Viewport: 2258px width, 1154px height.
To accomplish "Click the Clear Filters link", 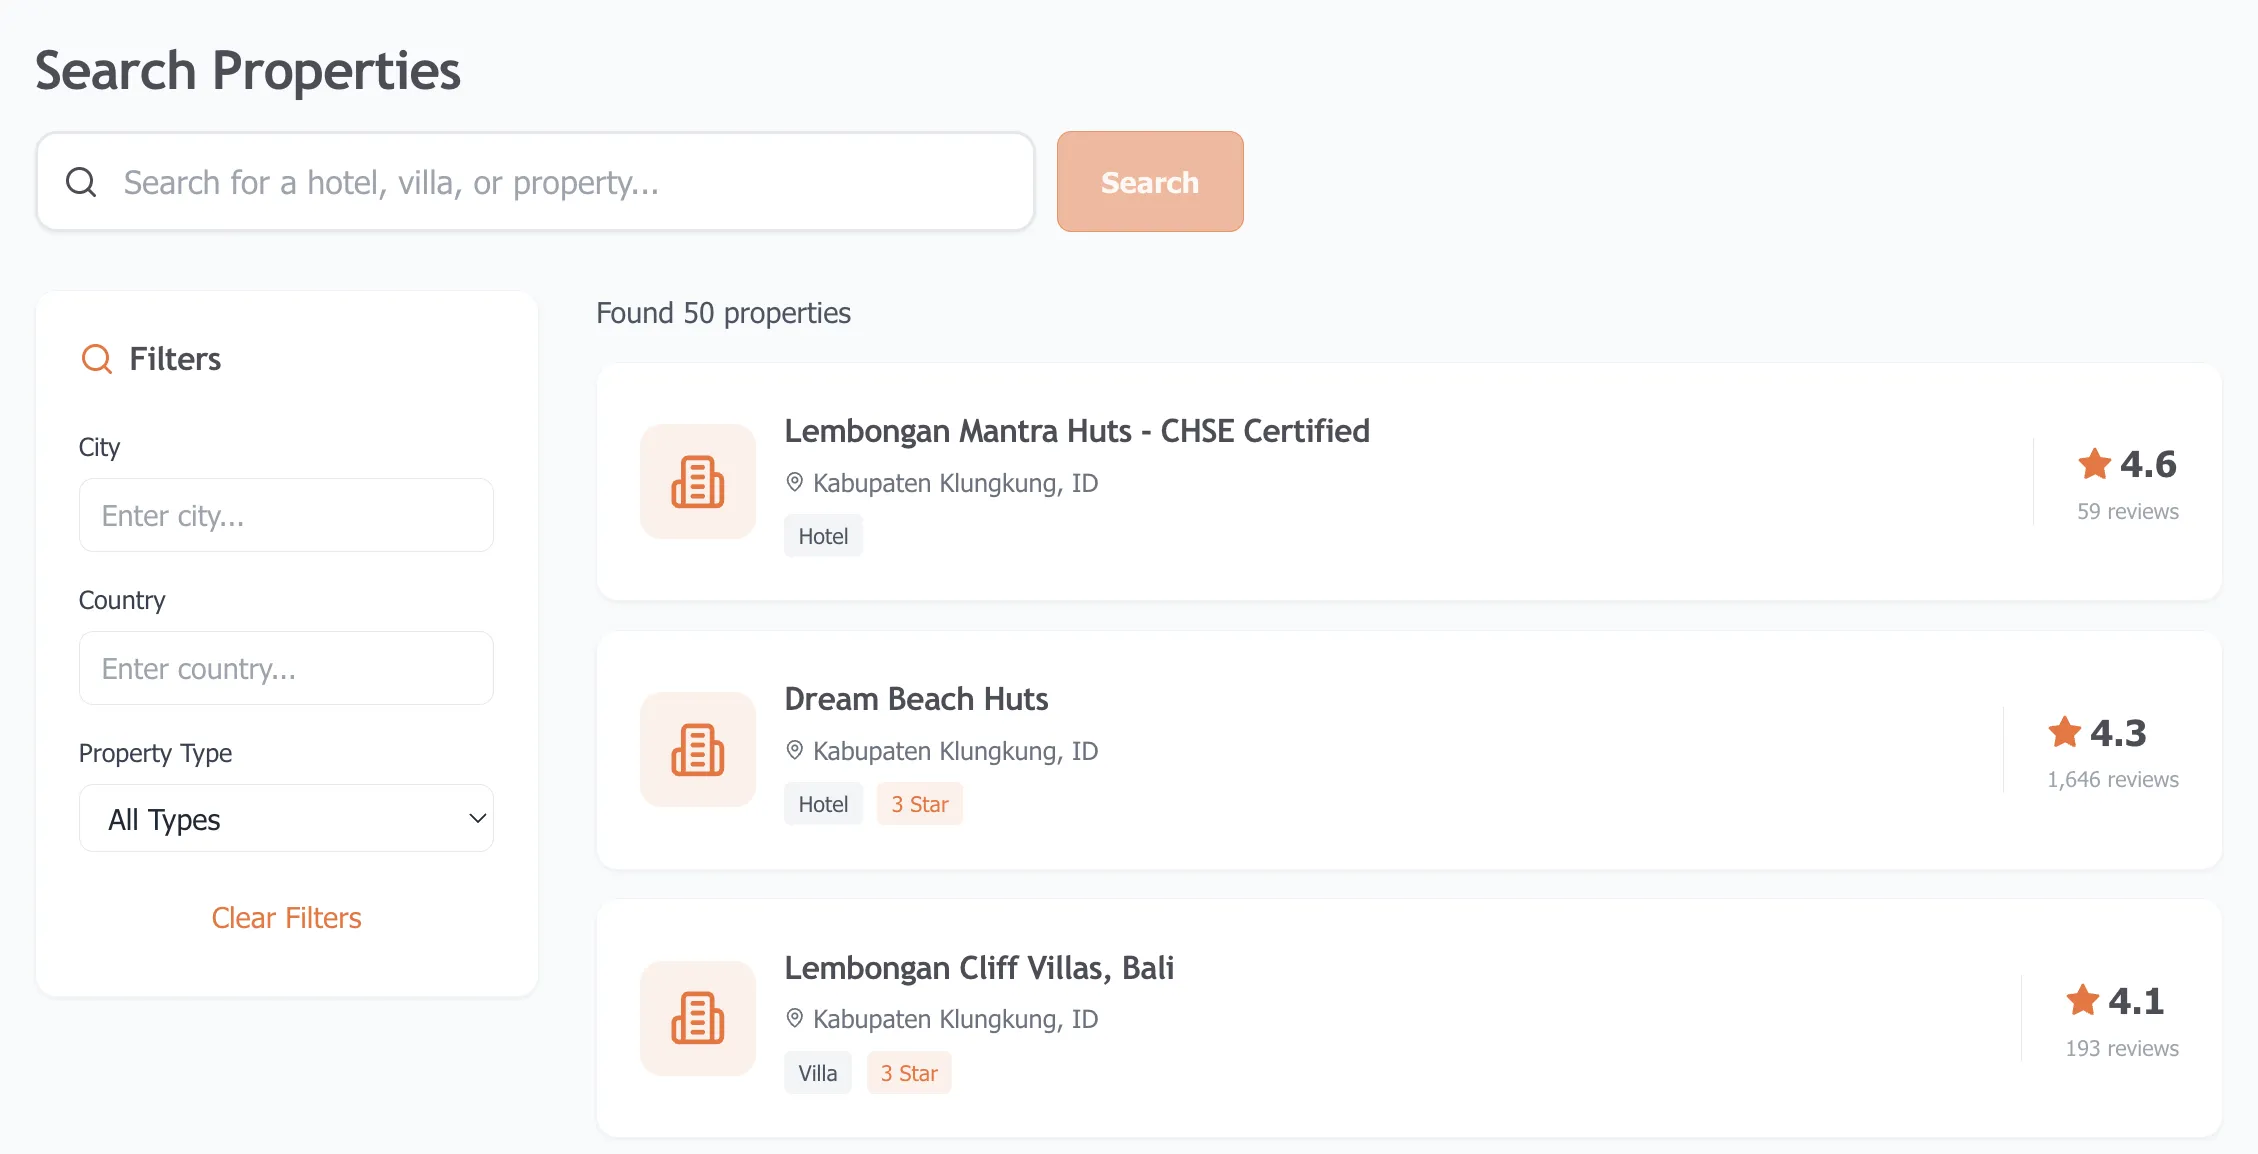I will (x=286, y=918).
